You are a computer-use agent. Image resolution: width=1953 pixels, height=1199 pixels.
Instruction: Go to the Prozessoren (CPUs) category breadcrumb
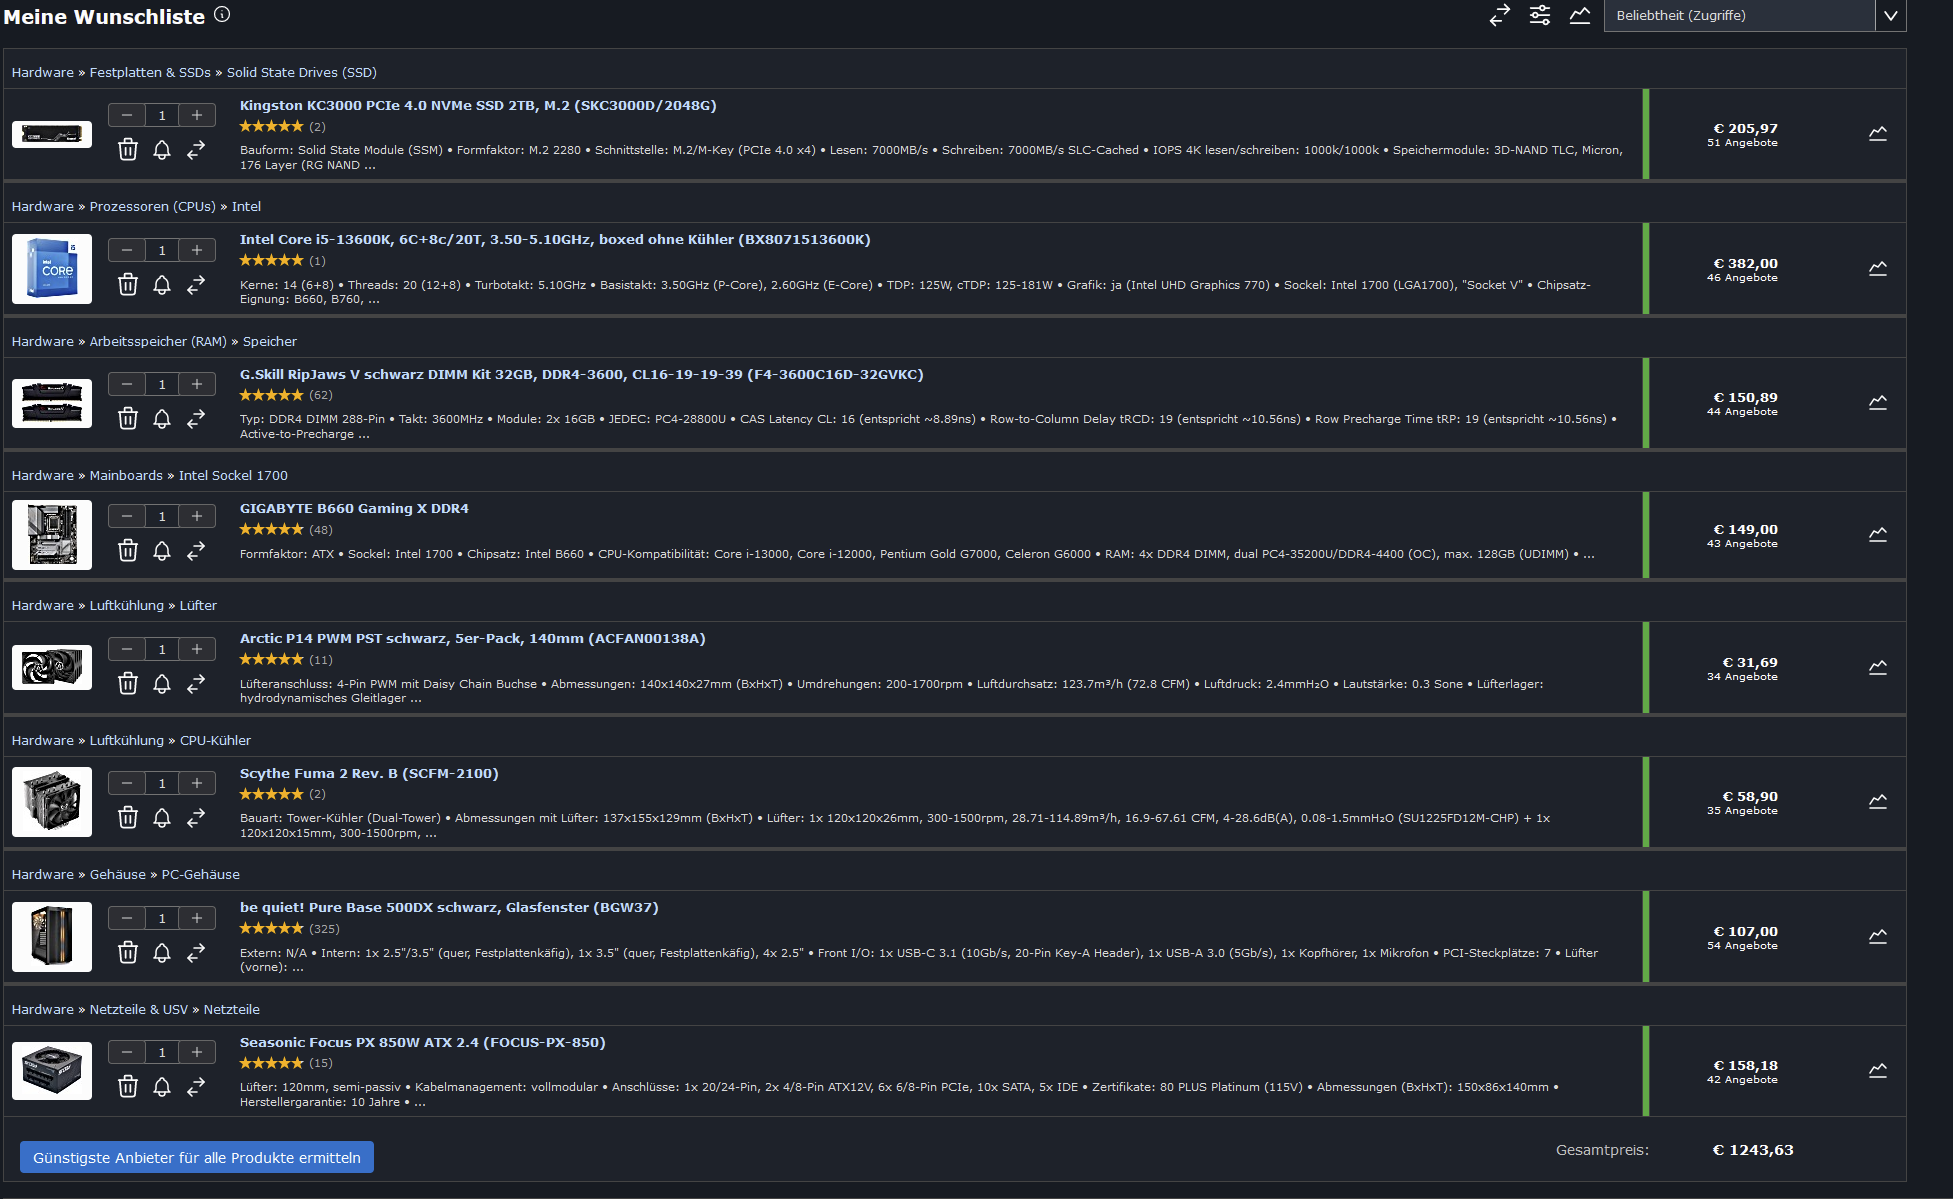coord(152,206)
